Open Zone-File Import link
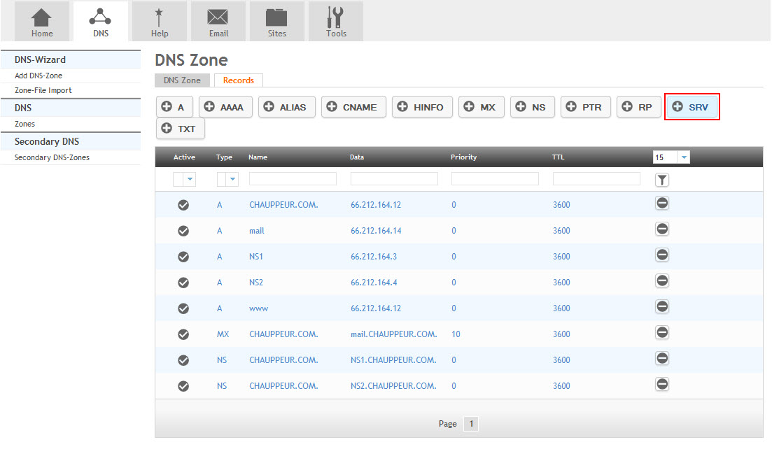 (43, 90)
